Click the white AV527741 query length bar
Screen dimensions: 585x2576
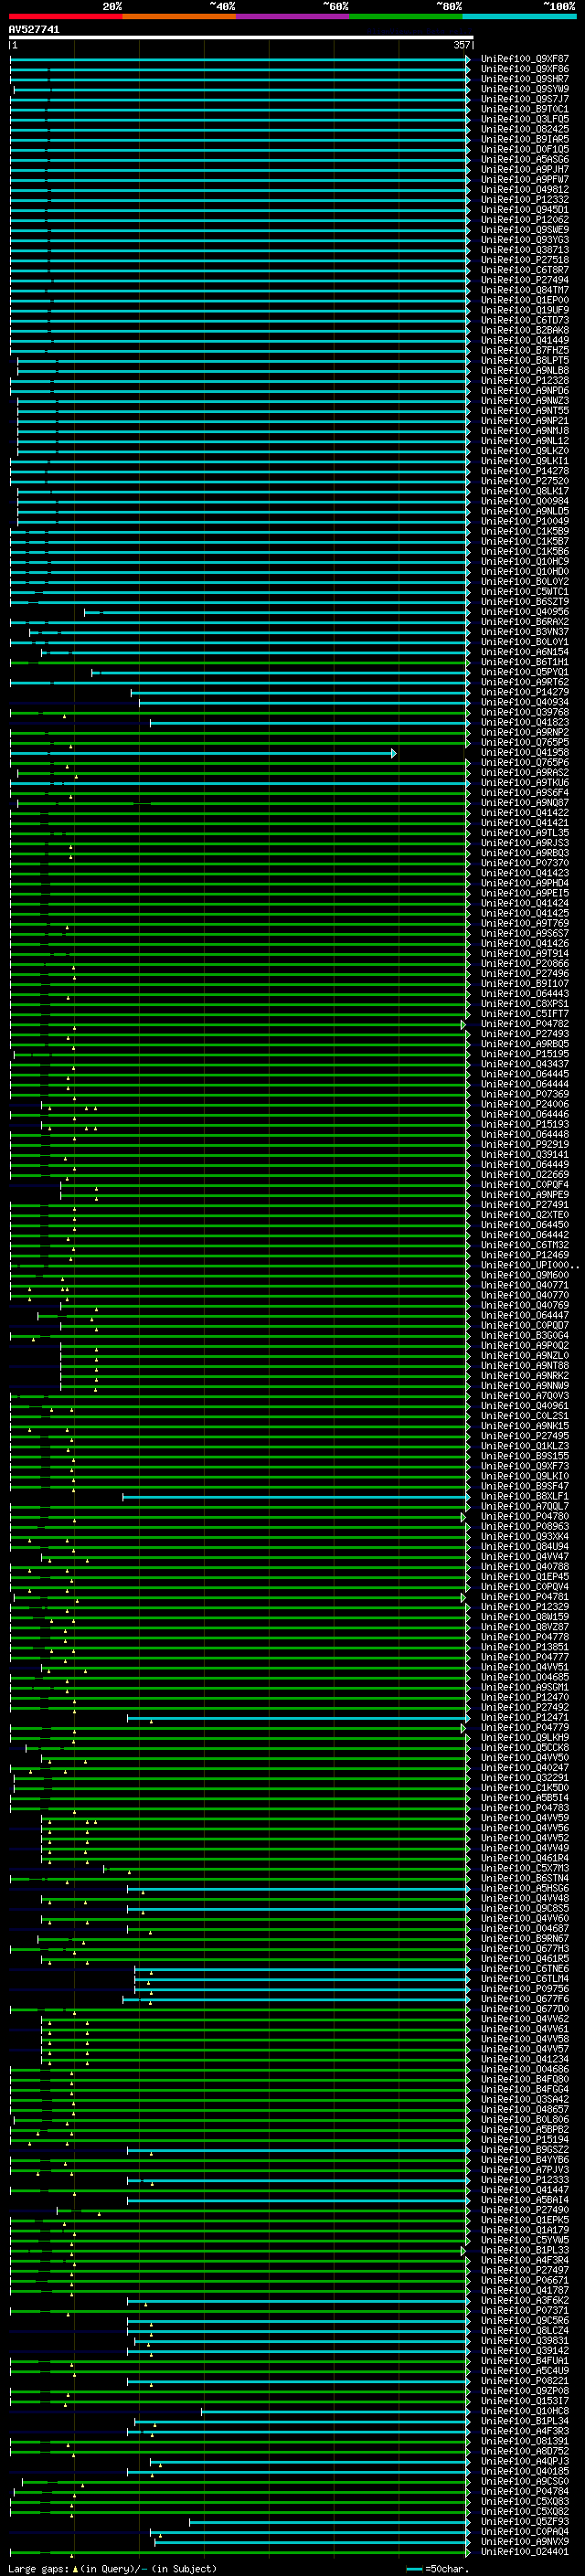tap(241, 38)
